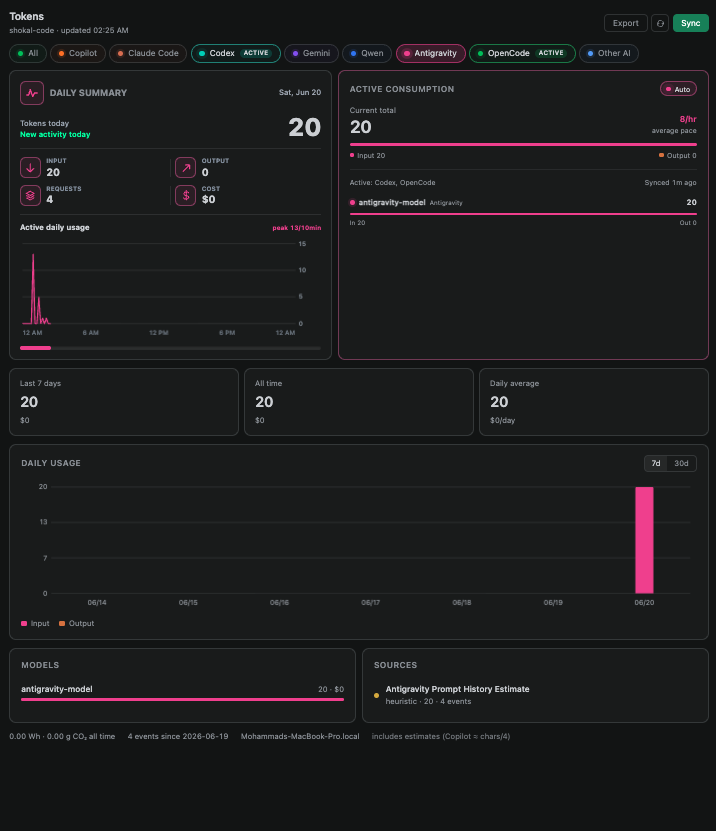Select the All filter chip
716x831 pixels.
tap(28, 54)
